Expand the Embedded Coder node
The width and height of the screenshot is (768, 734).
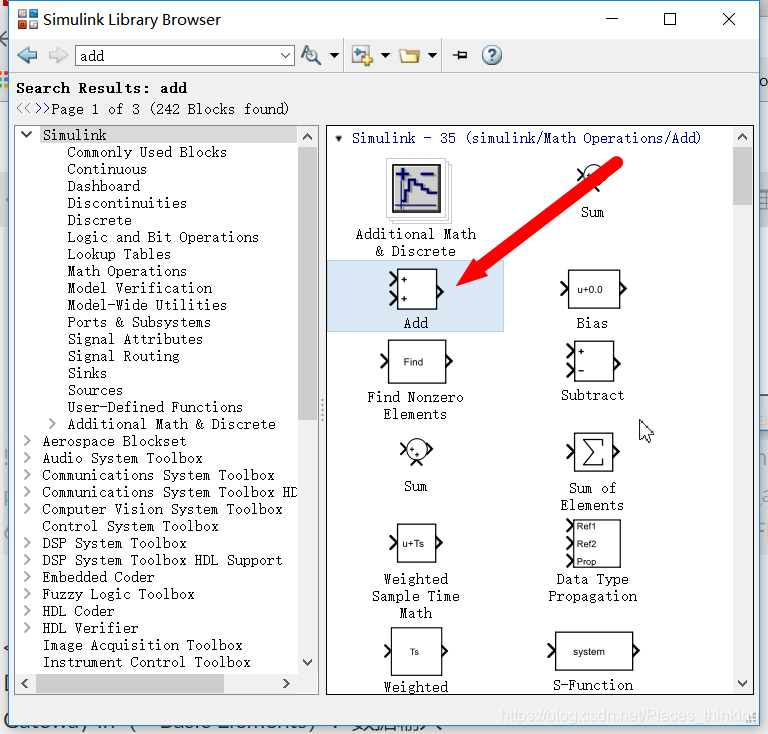tap(27, 577)
